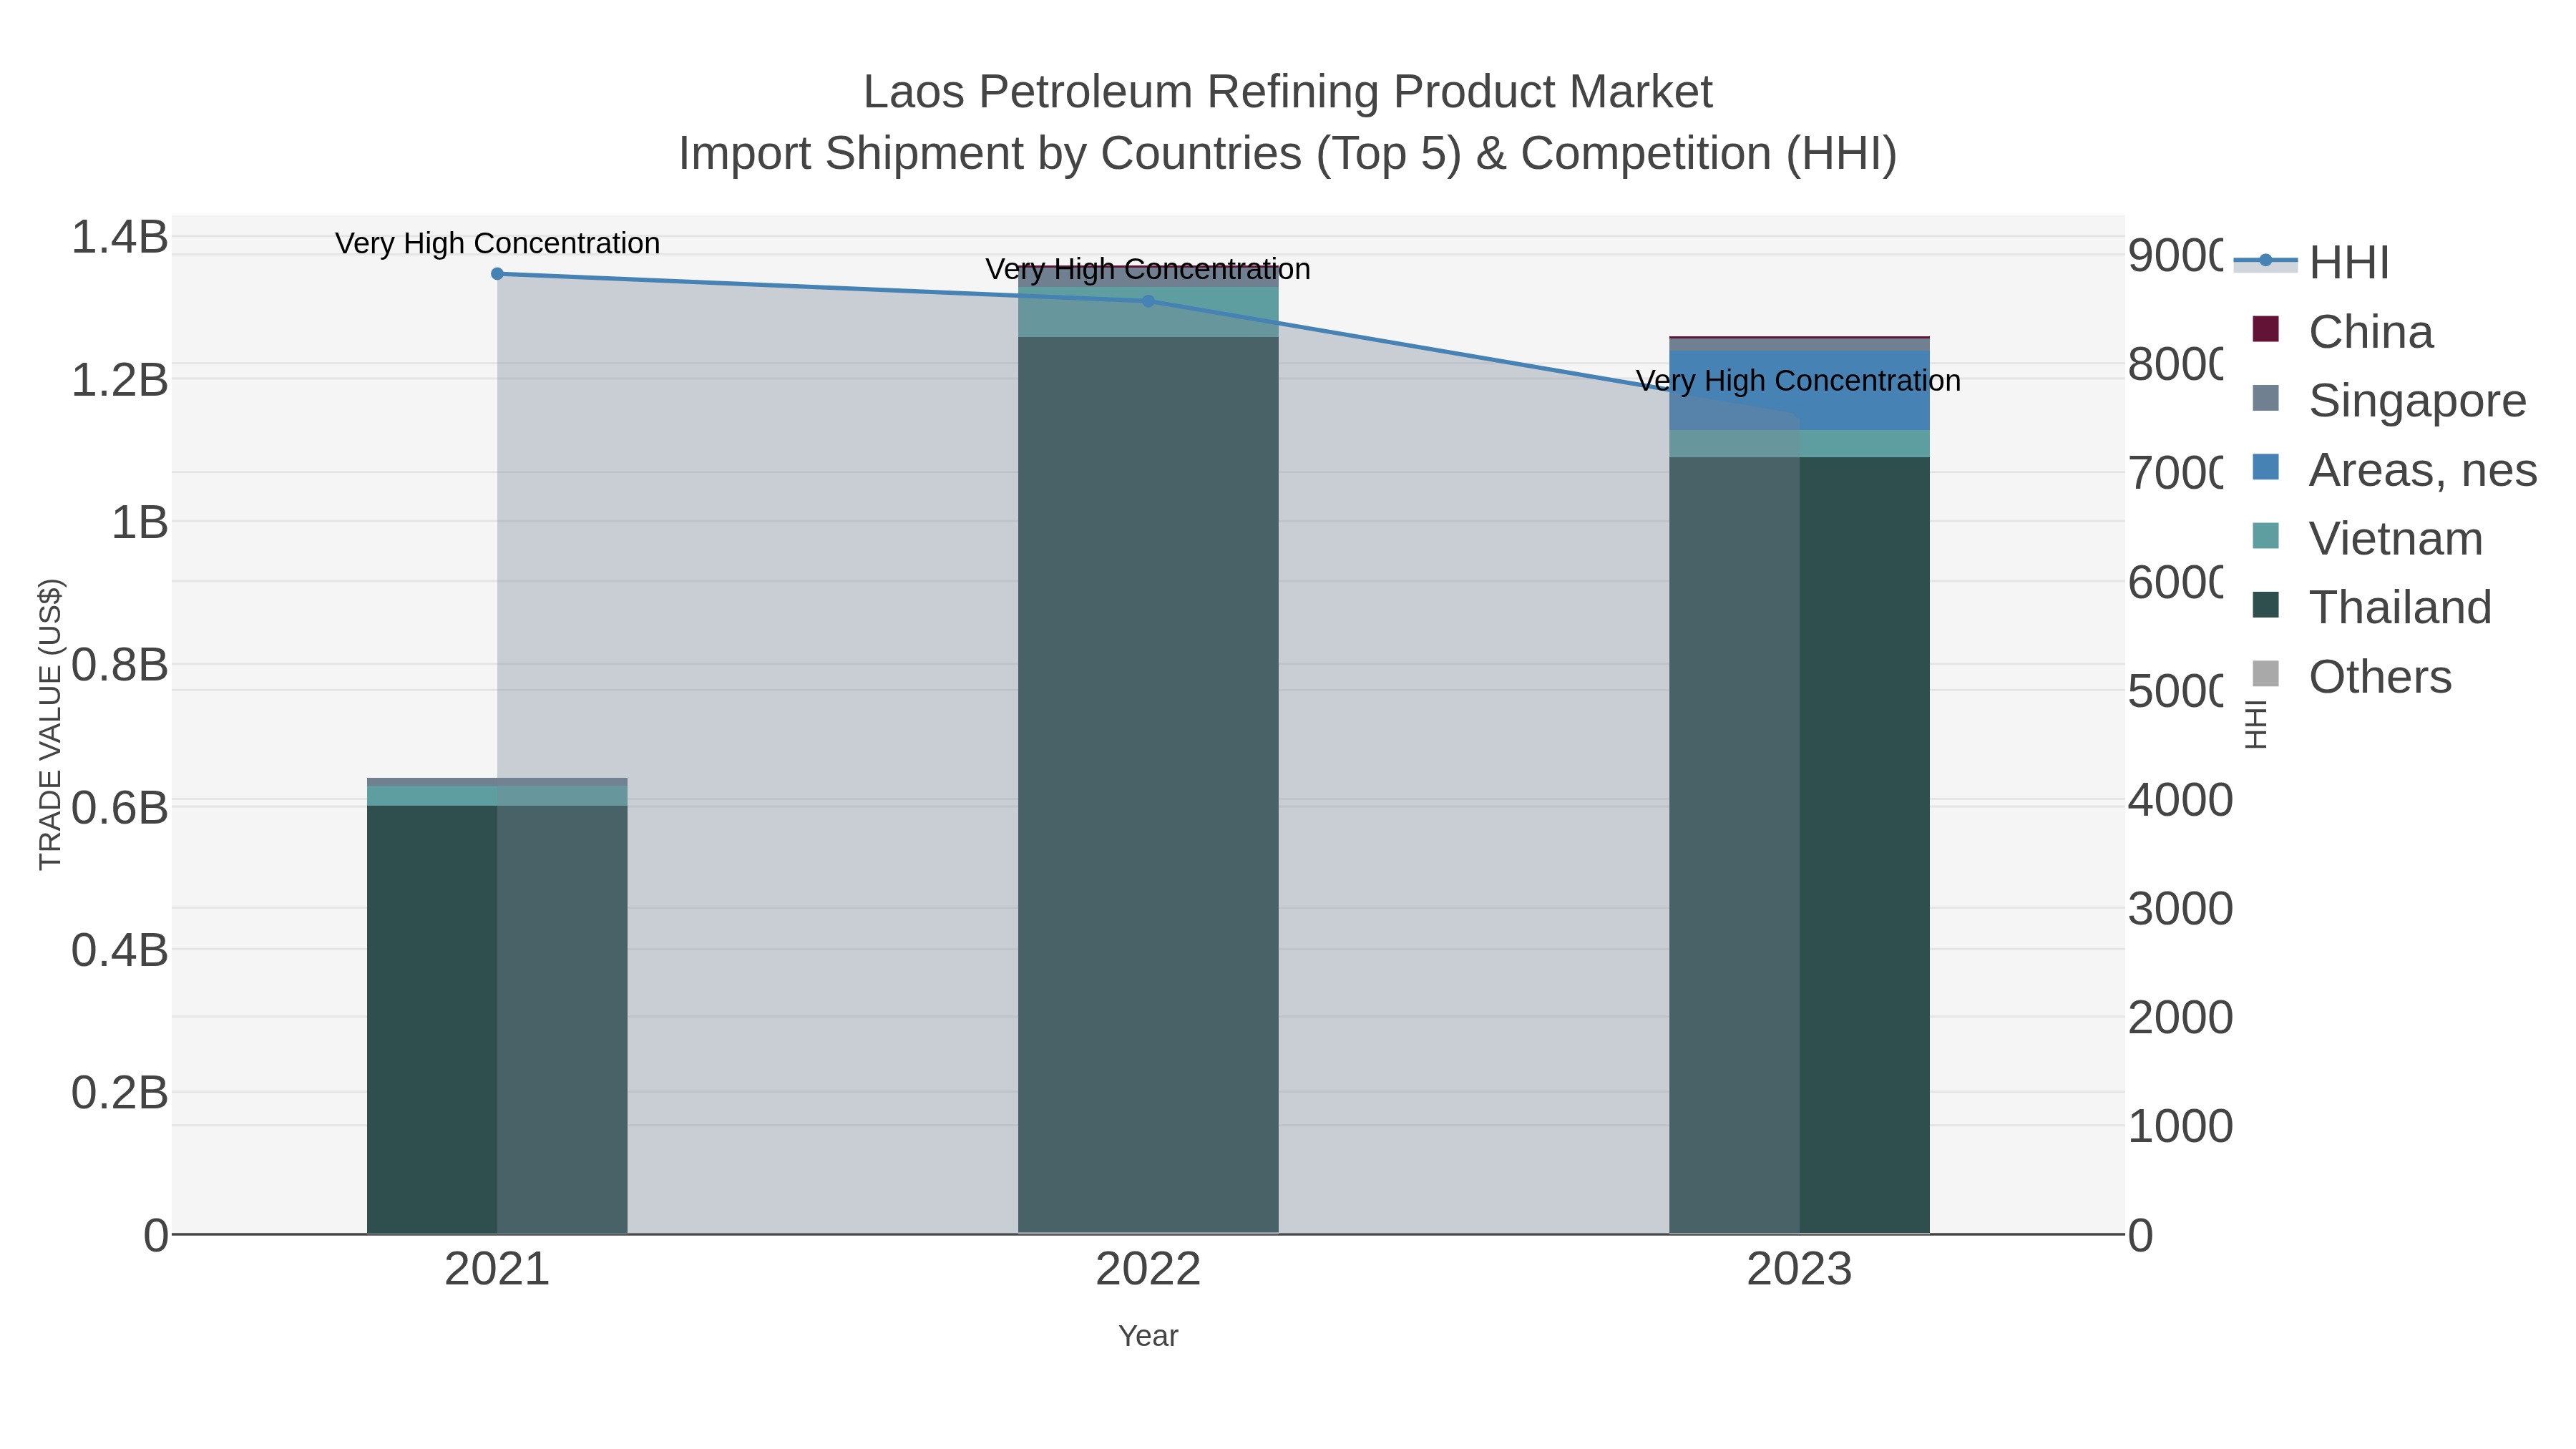Image resolution: width=2576 pixels, height=1449 pixels.
Task: Click the 2021 Vietnam teal bar segment
Action: click(497, 795)
